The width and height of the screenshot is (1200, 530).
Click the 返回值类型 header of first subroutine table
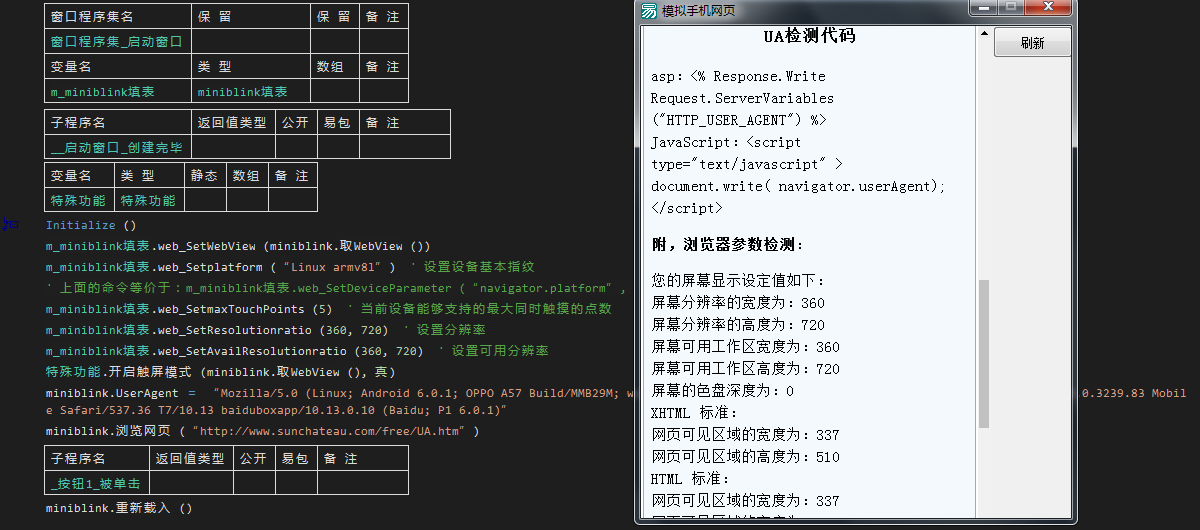[232, 123]
